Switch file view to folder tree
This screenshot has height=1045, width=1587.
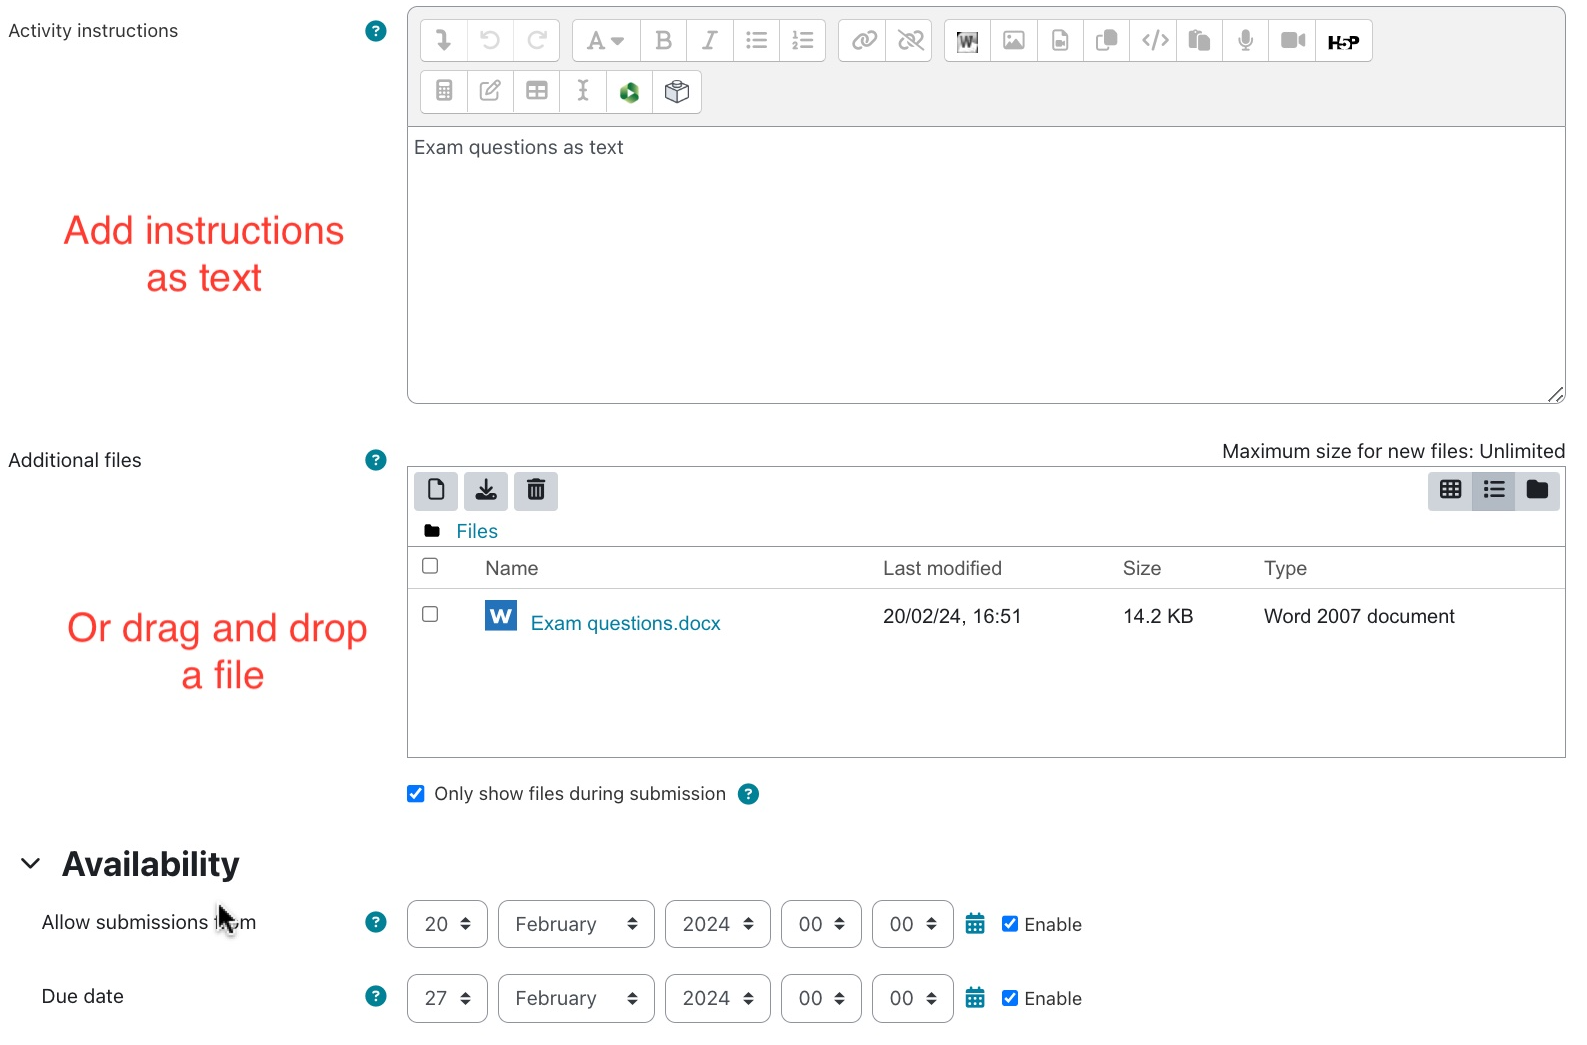[x=1537, y=490]
